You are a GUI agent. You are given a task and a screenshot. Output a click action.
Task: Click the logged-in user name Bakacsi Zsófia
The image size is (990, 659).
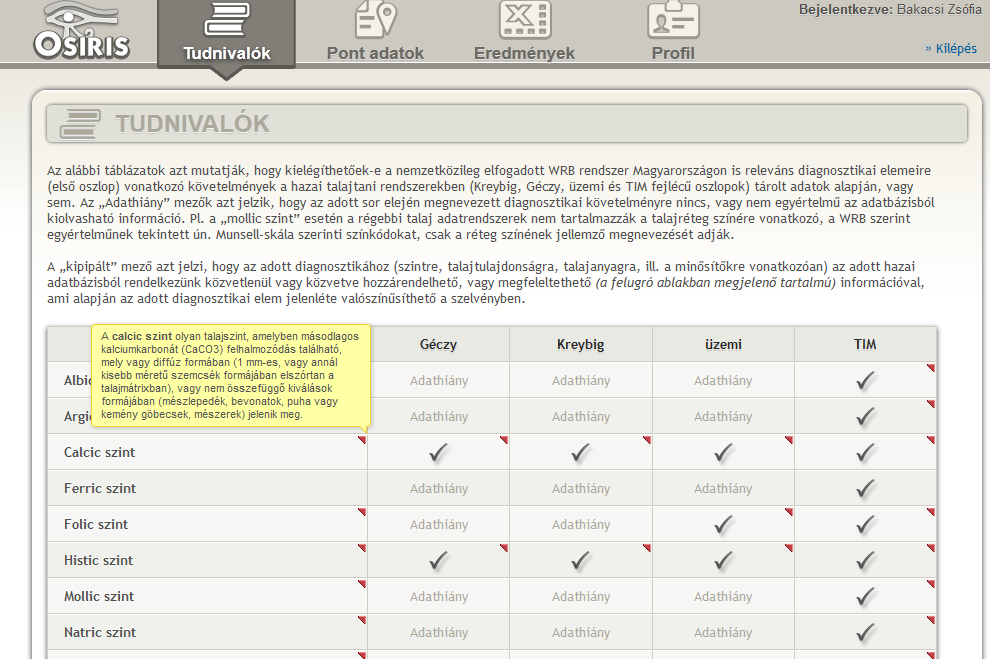point(939,9)
